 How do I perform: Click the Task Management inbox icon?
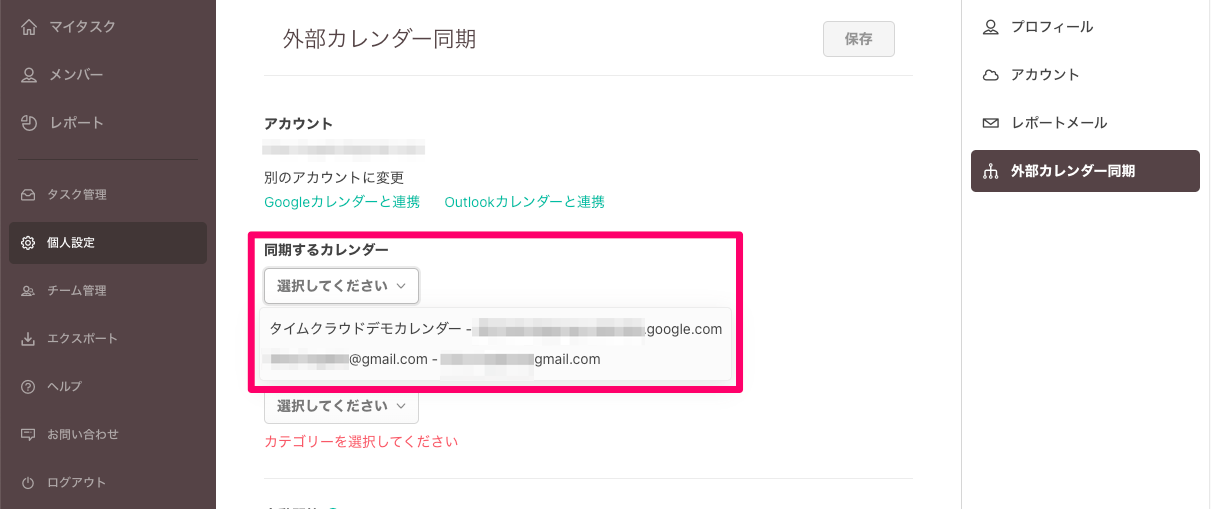[x=29, y=195]
